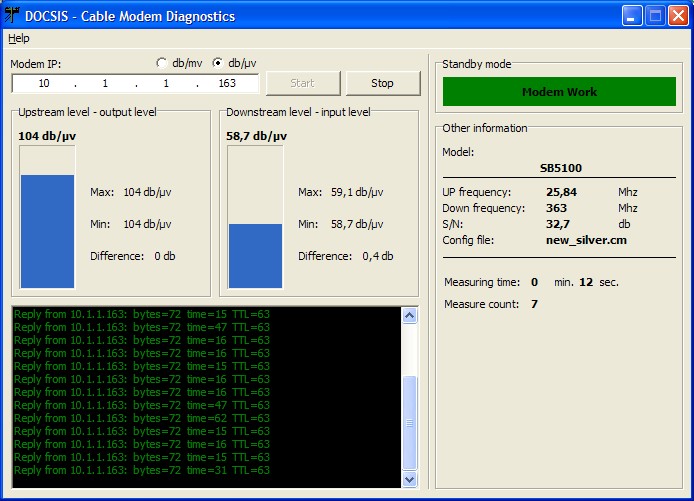Click the second IP octet field showing 1
694x501 pixels.
pos(105,83)
